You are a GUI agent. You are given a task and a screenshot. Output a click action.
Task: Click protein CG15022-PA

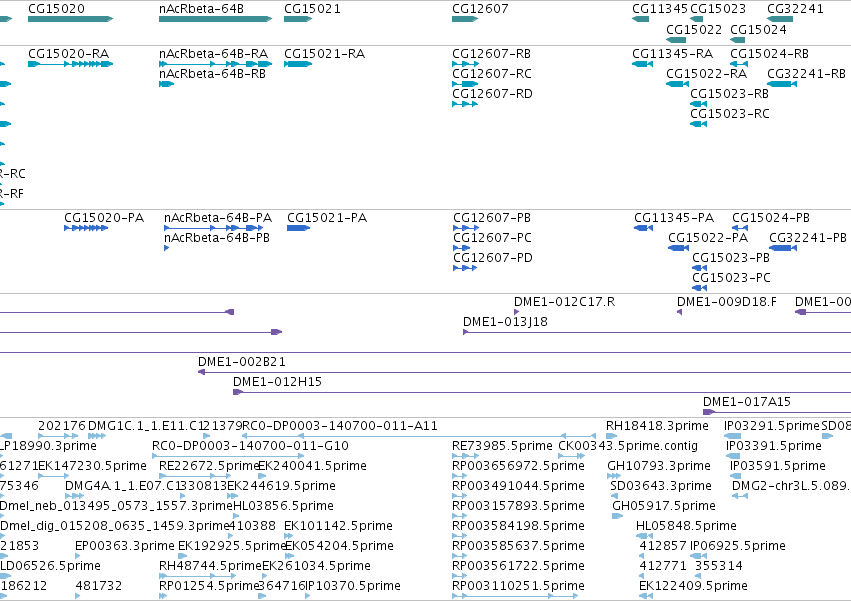[x=678, y=248]
